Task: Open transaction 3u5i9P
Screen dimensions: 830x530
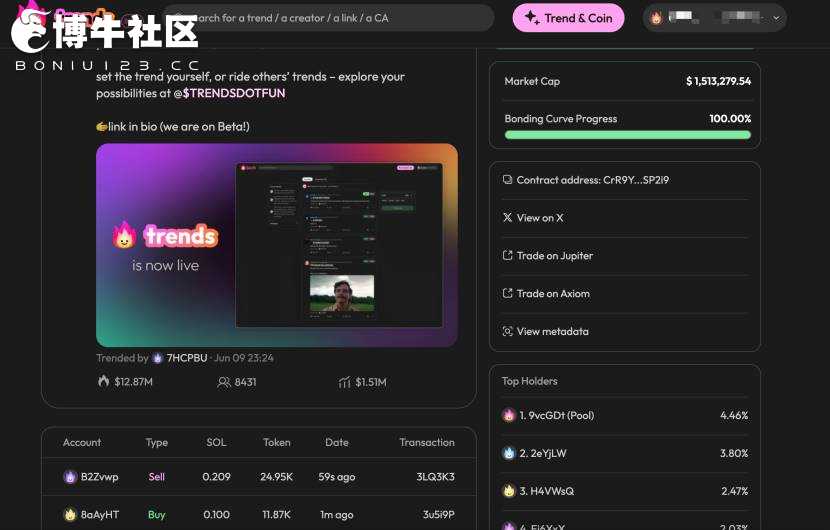Action: pyautogui.click(x=438, y=515)
